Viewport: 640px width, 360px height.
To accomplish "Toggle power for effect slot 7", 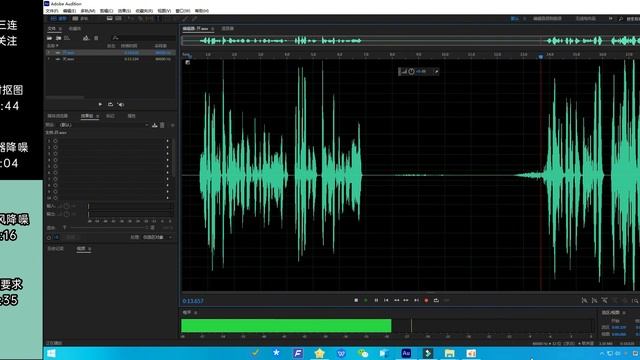I will click(x=55, y=179).
